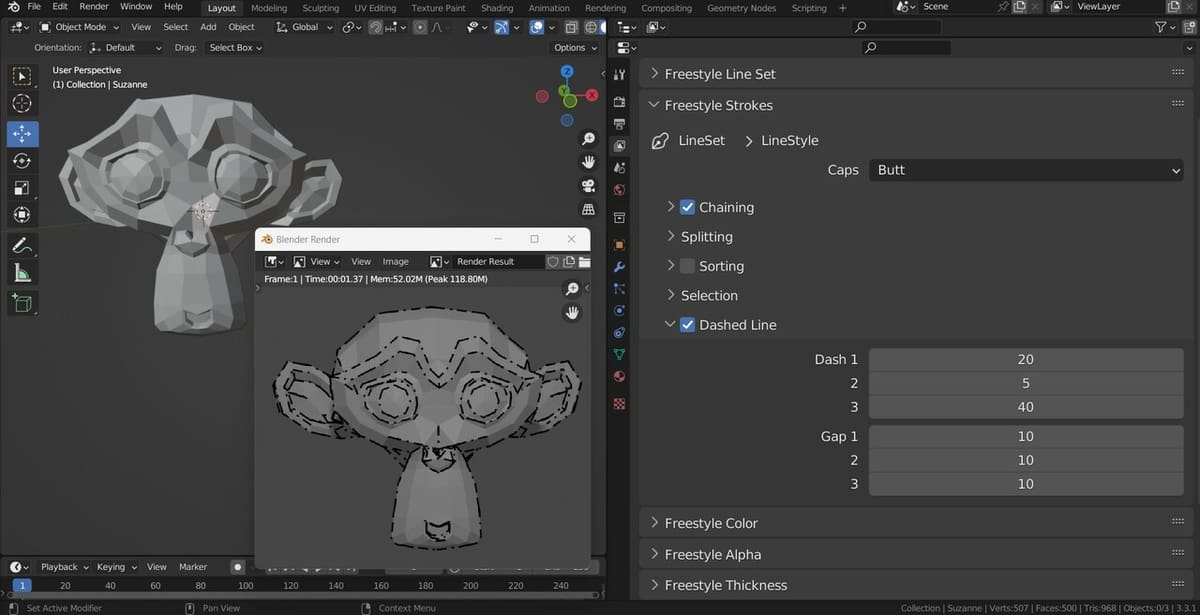Open the Material properties tab

[x=619, y=376]
